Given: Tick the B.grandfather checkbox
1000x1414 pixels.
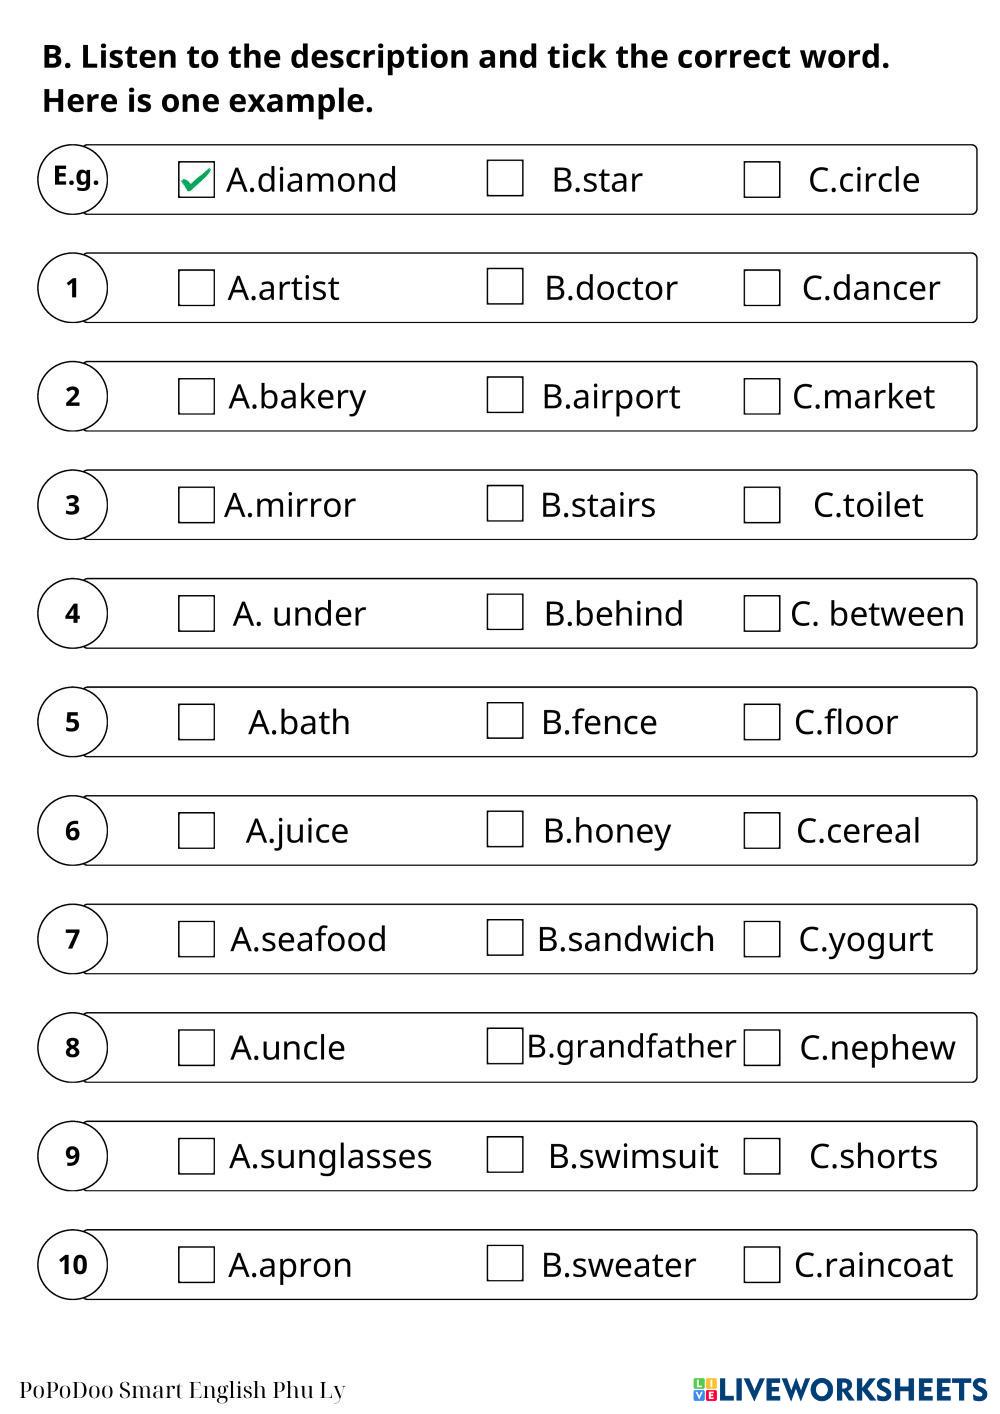Looking at the screenshot, I should click(x=505, y=1046).
